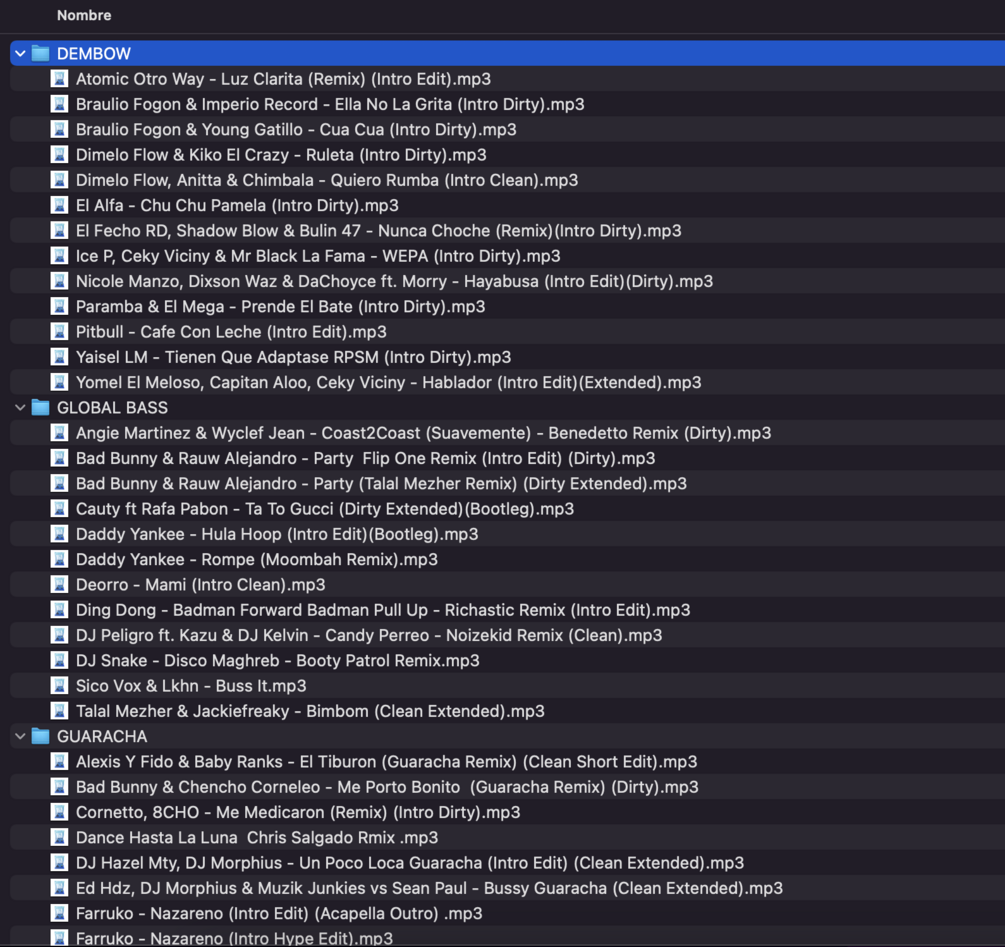The image size is (1005, 947).
Task: Select file Dance Hasta La Luna Chris Salgado
Action: click(x=257, y=837)
